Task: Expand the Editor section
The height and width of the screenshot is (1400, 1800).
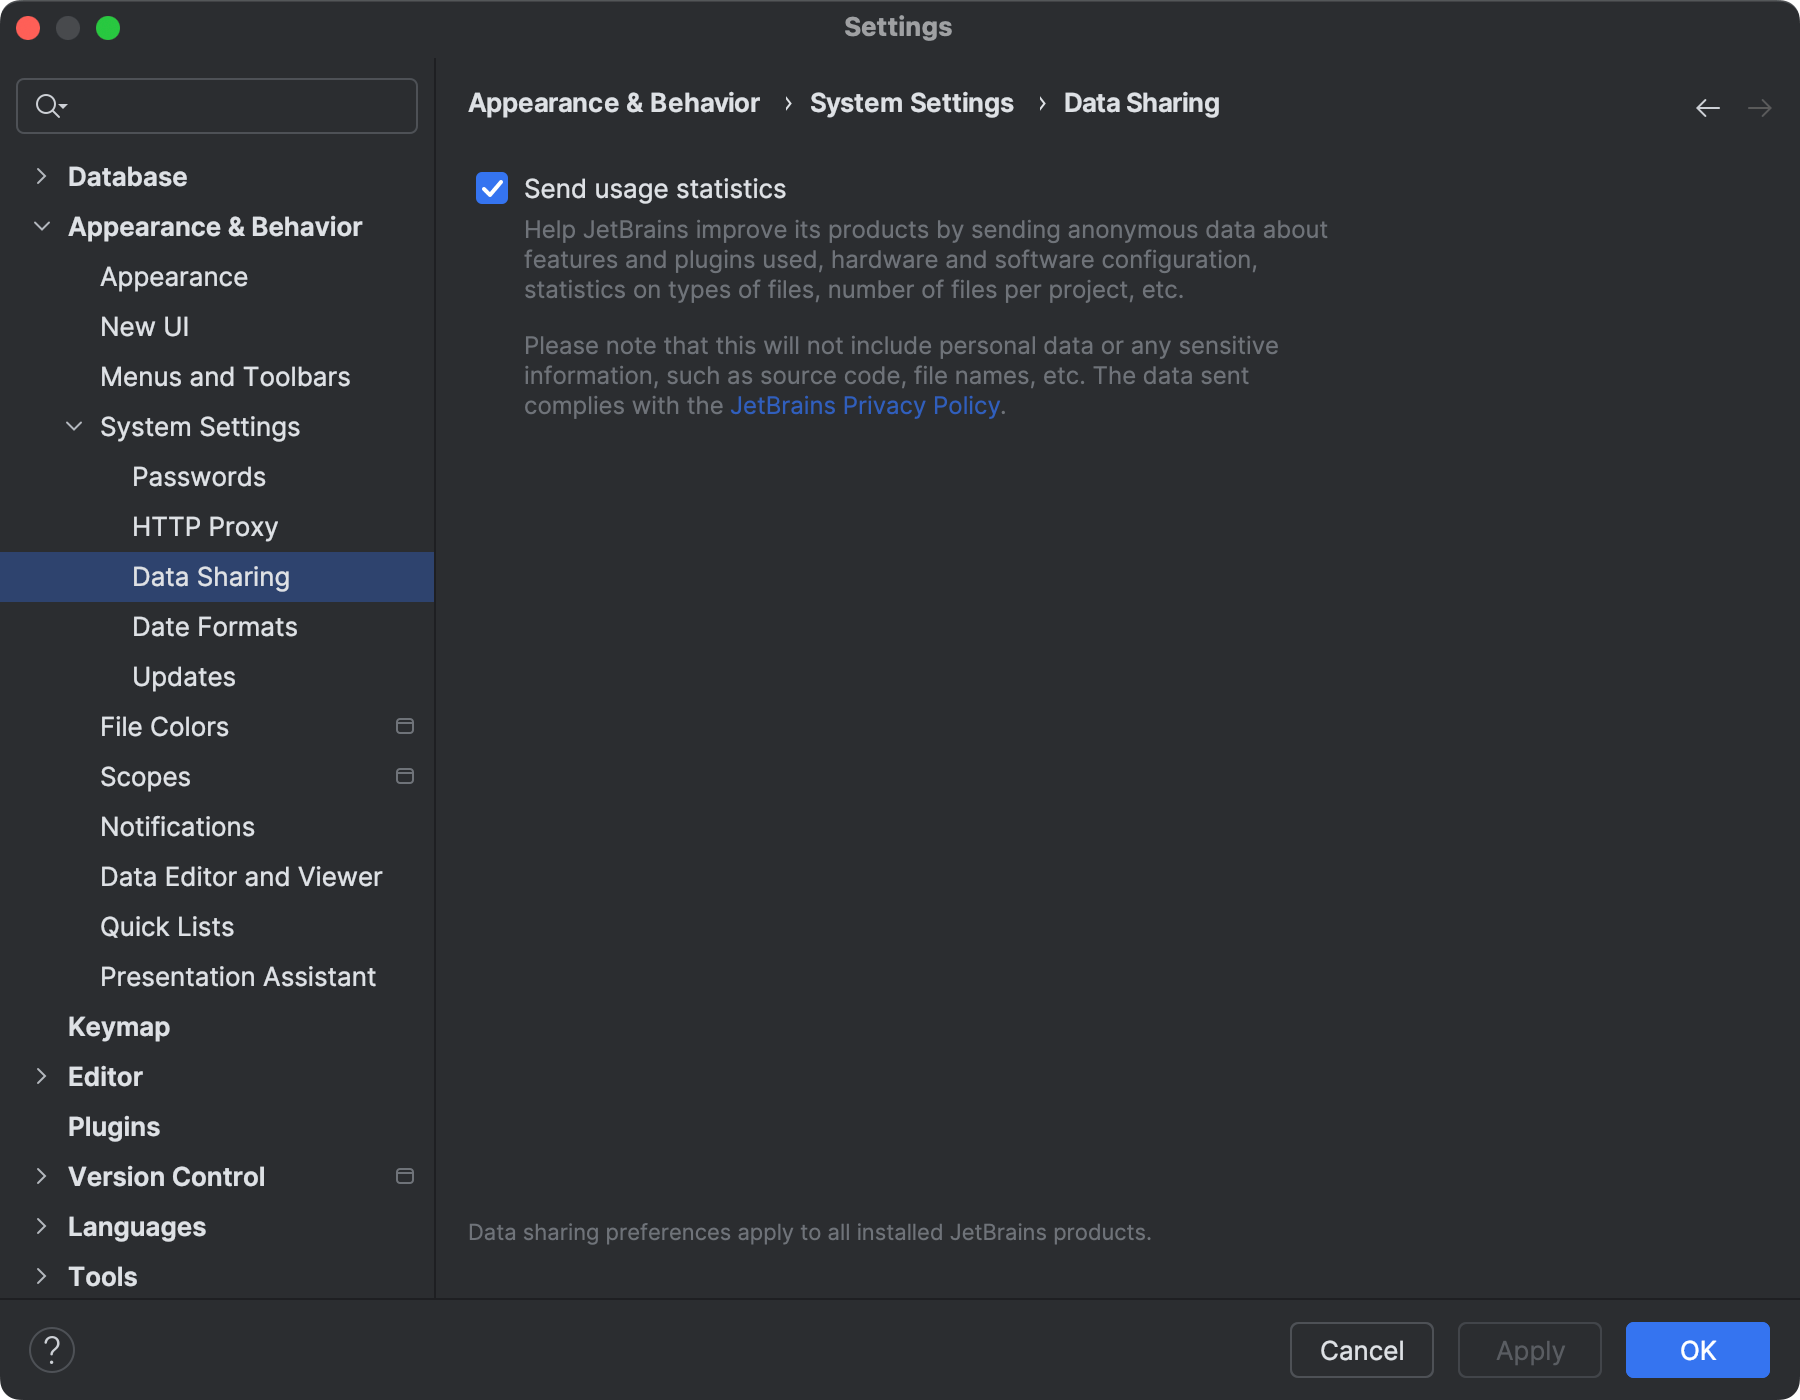Action: 41,1076
